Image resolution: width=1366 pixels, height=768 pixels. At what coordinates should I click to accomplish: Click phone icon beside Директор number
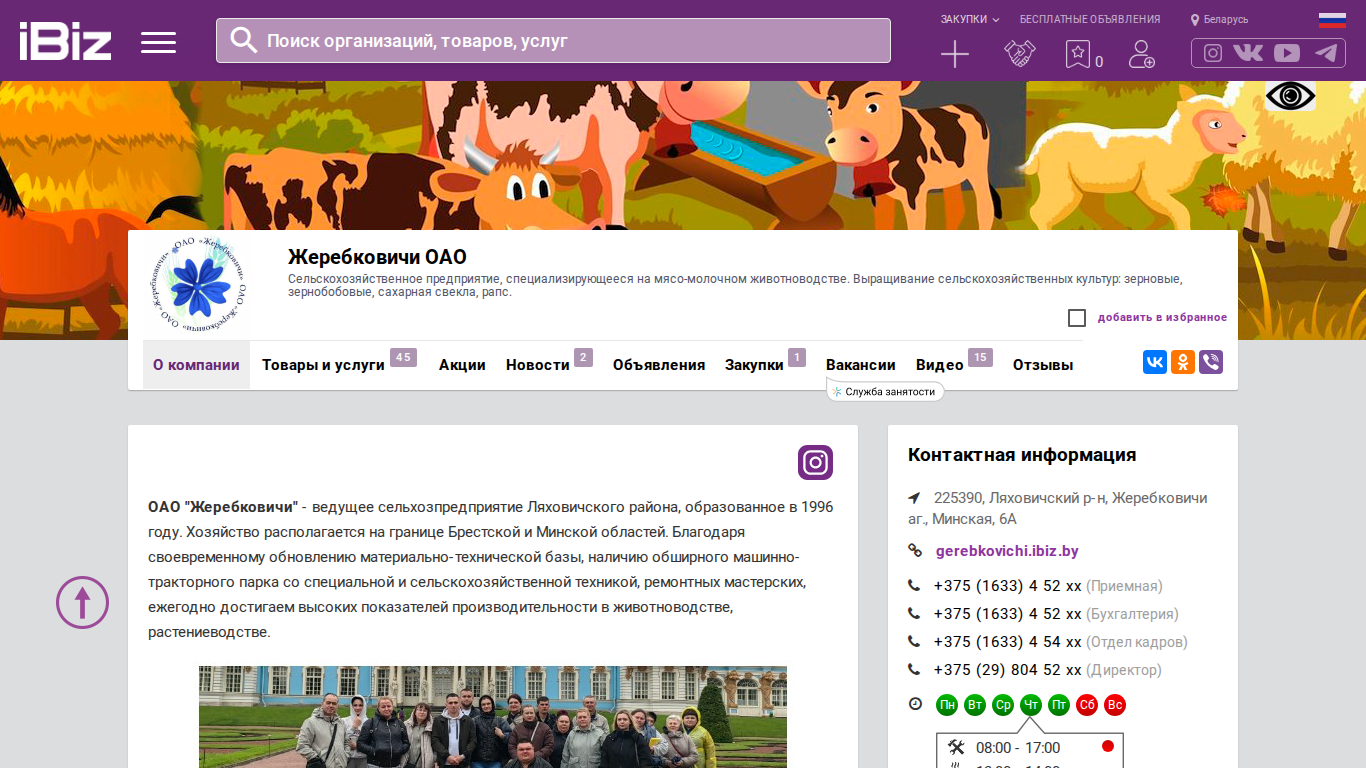coord(914,670)
